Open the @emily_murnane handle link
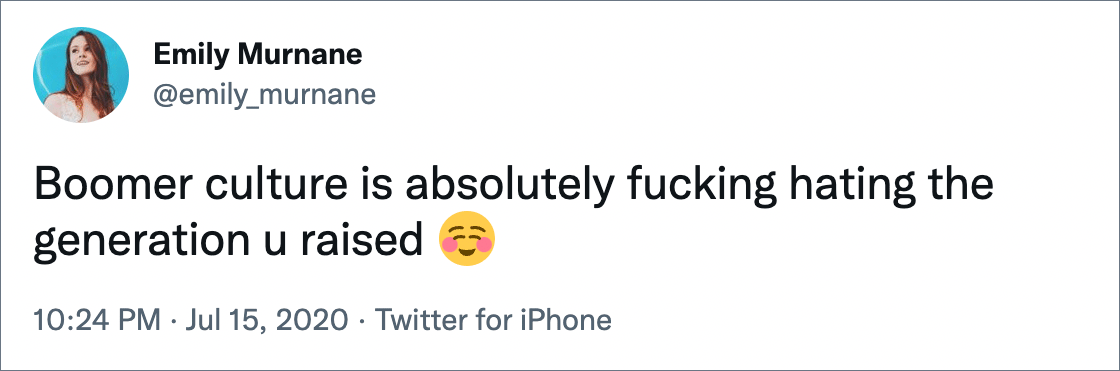 [264, 94]
